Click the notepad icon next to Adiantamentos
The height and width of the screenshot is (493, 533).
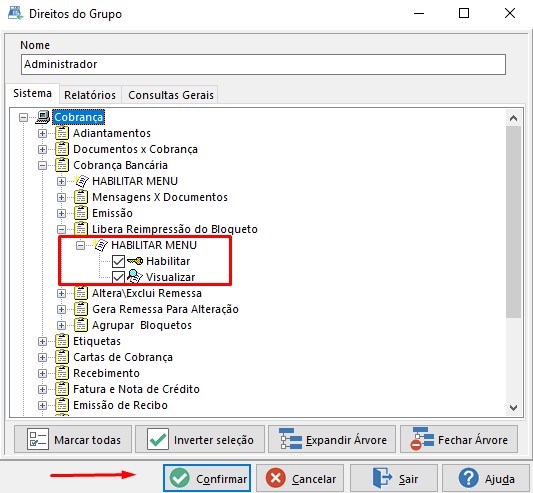pos(62,133)
